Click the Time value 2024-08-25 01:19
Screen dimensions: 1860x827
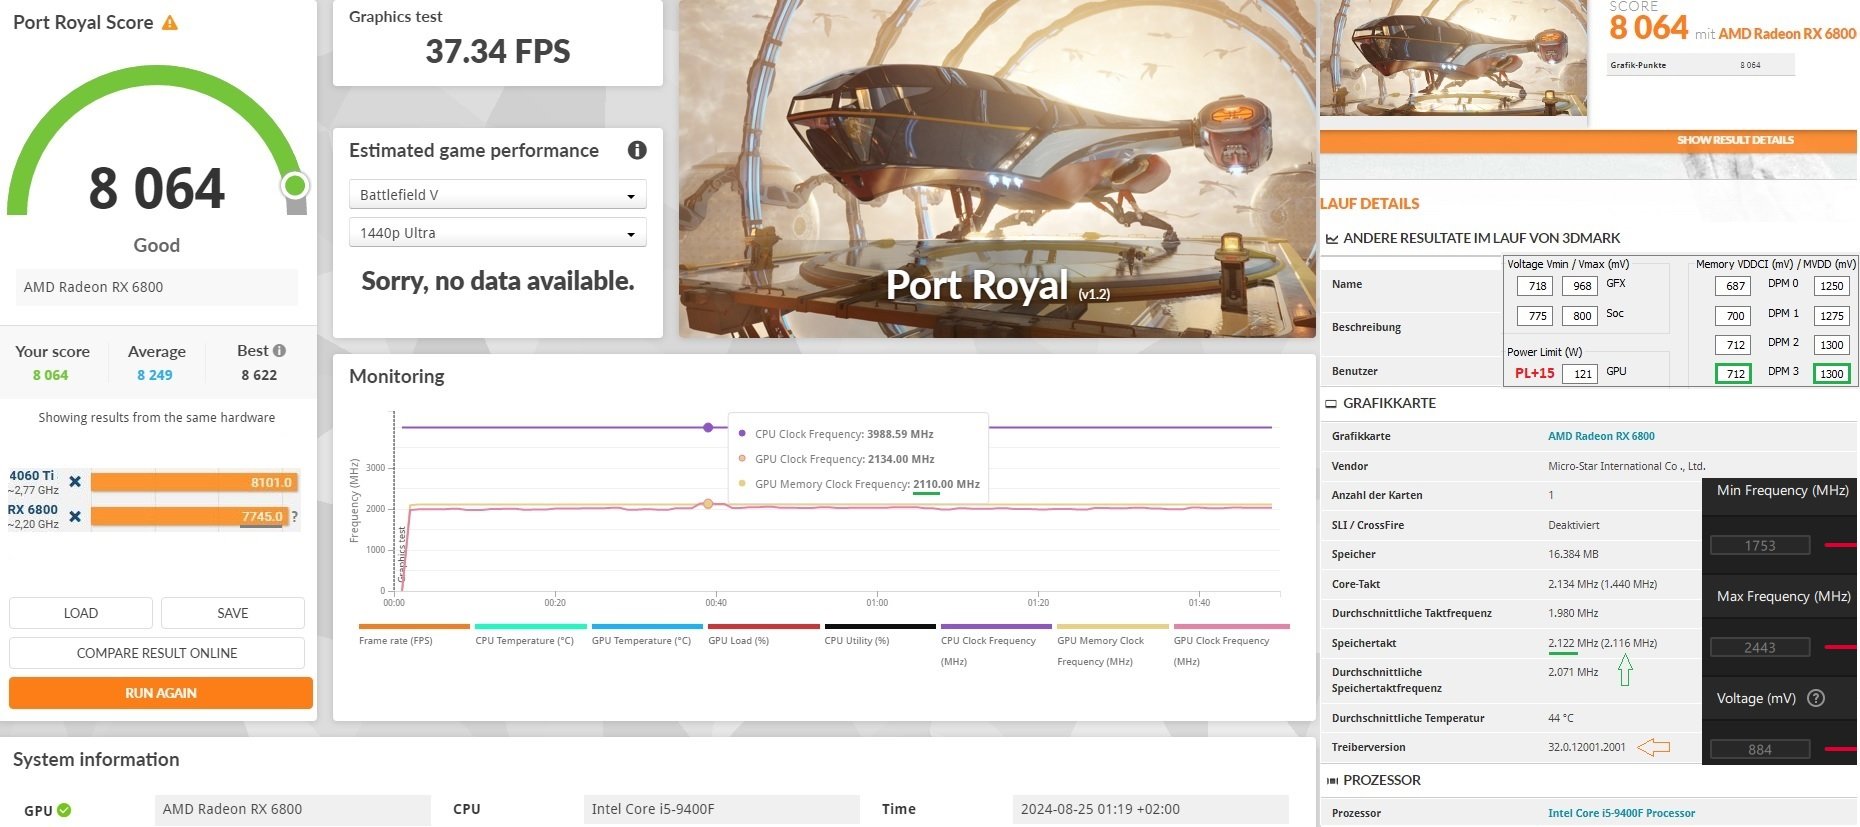click(1150, 809)
